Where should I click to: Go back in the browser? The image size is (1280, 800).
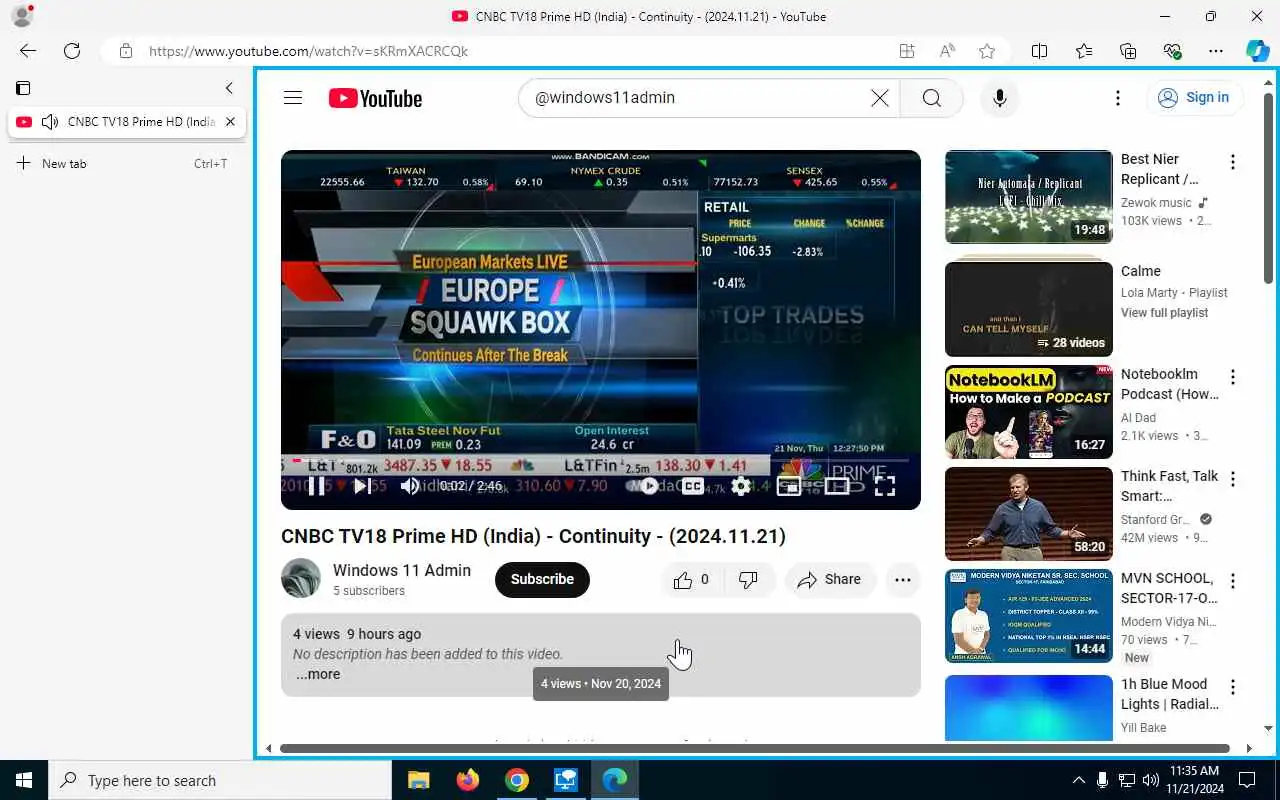(x=28, y=51)
